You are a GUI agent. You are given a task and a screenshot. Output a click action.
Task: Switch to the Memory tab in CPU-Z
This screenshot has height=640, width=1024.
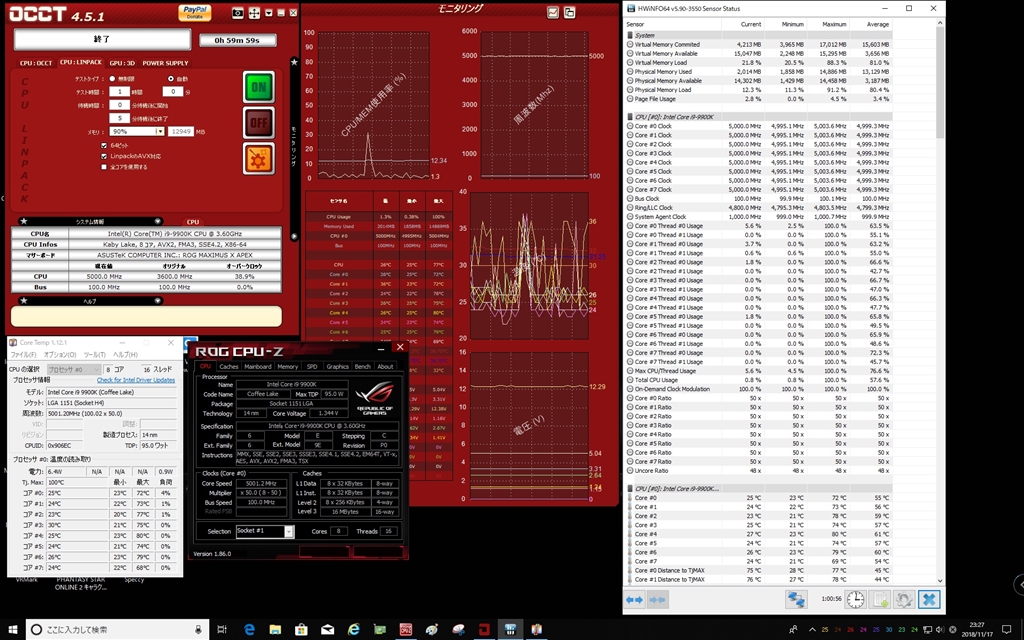click(287, 366)
